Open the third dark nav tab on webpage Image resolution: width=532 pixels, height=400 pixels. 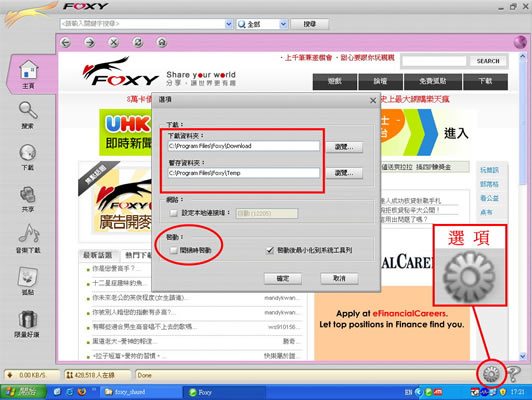coord(433,81)
